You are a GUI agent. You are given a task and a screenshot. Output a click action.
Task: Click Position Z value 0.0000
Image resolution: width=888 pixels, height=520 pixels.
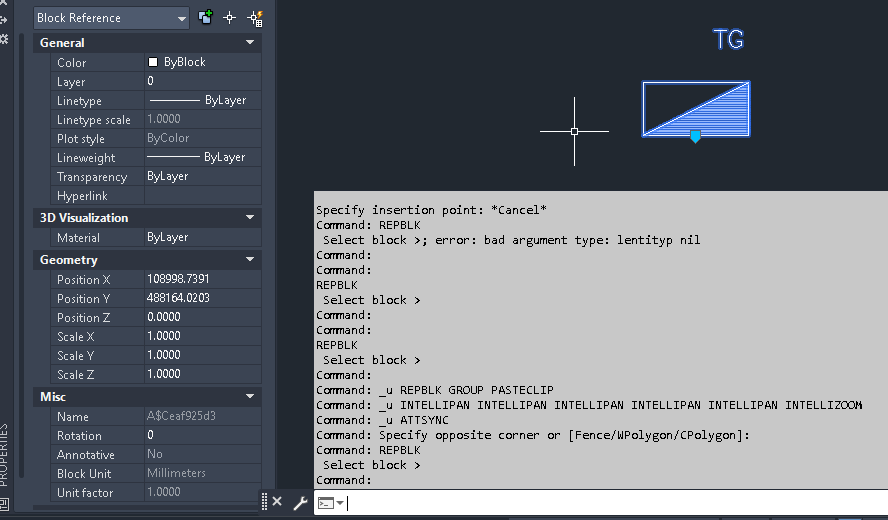tap(203, 317)
